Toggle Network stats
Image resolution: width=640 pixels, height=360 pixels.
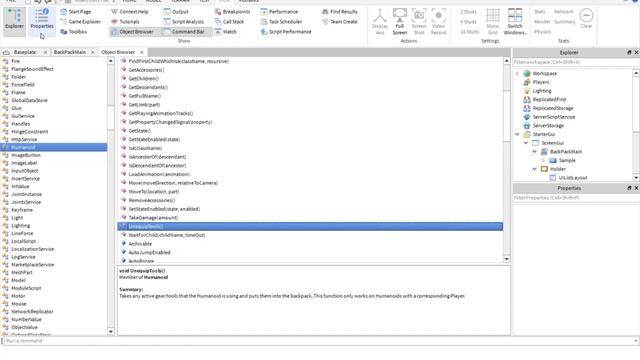click(x=563, y=12)
